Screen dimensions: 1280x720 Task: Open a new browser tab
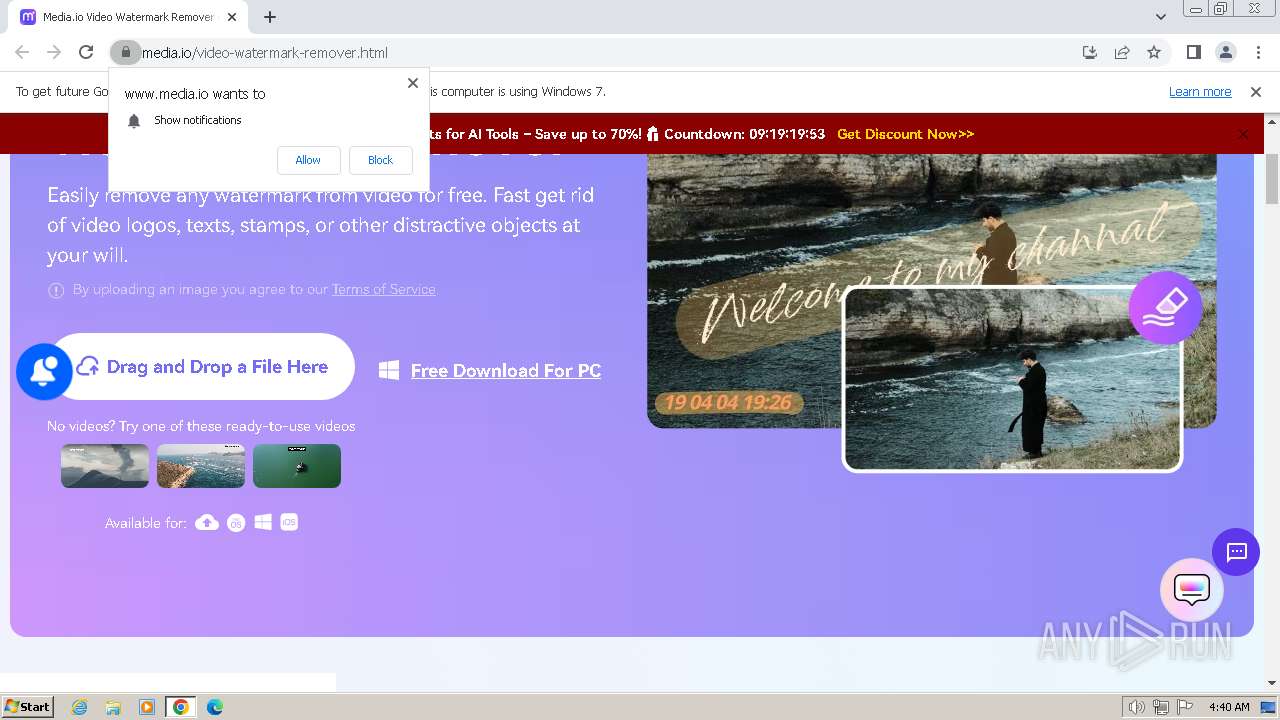point(270,17)
